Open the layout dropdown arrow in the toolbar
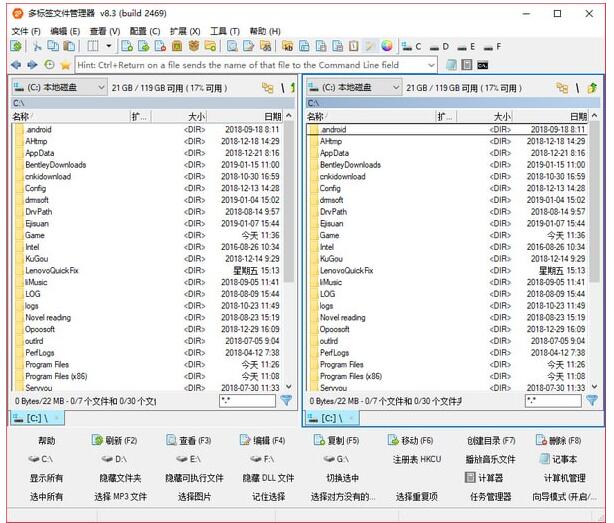 point(109,46)
